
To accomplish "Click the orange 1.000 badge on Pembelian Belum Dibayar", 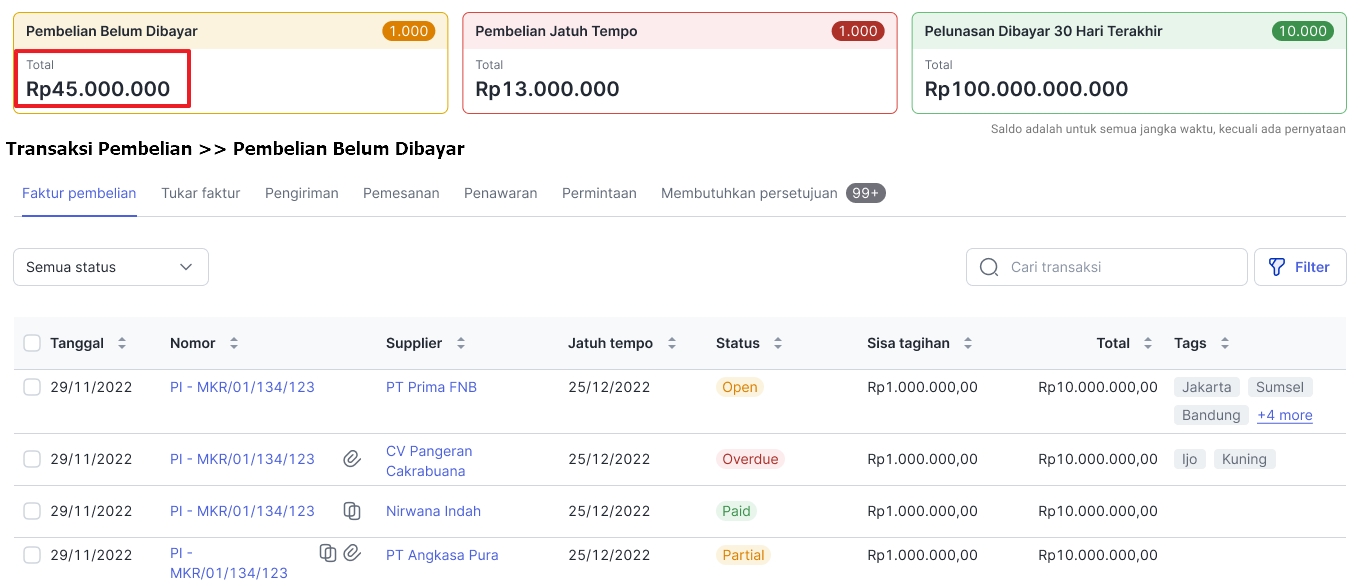I will [408, 31].
